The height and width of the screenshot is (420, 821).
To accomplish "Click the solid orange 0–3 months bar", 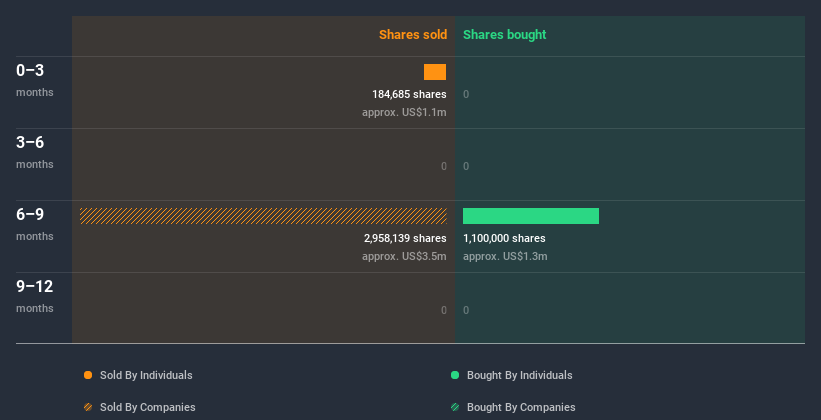I will pyautogui.click(x=435, y=72).
